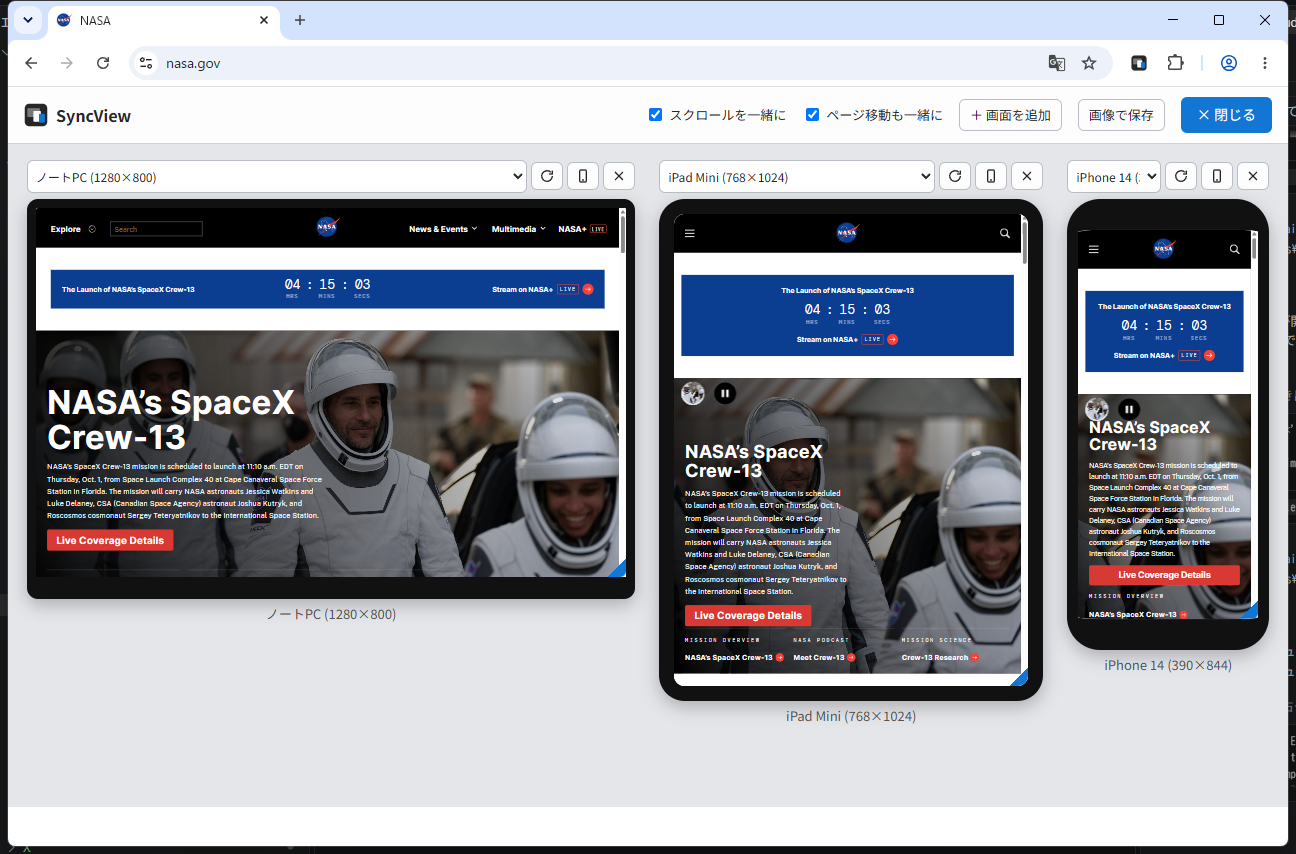
Task: Open the hamburger menu in iPad Mini preview
Action: (689, 233)
